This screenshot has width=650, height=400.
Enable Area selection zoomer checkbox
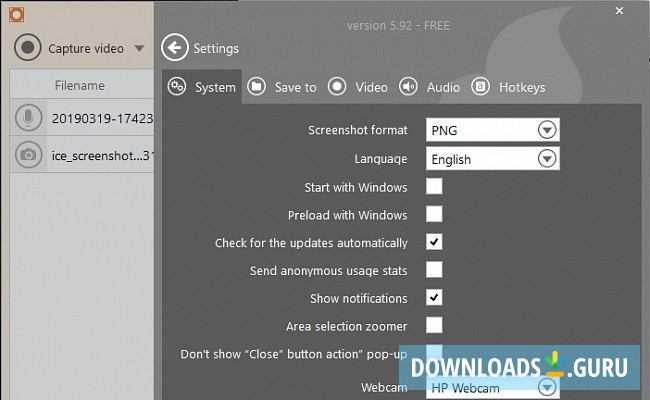pos(434,325)
